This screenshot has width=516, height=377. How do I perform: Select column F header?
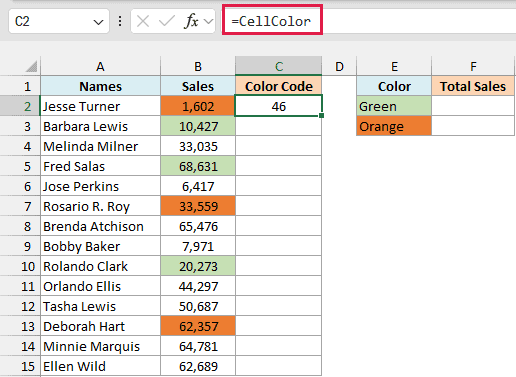473,66
